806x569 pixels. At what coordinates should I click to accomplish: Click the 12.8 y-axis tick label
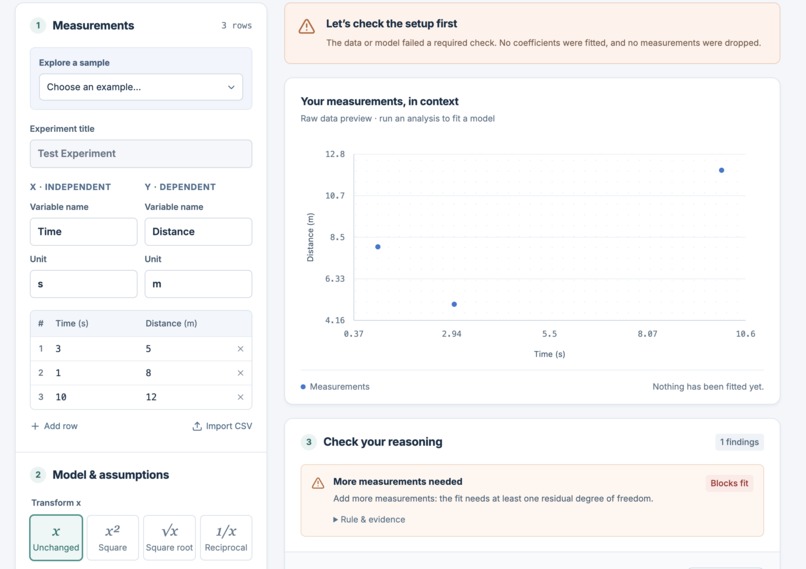(x=335, y=154)
